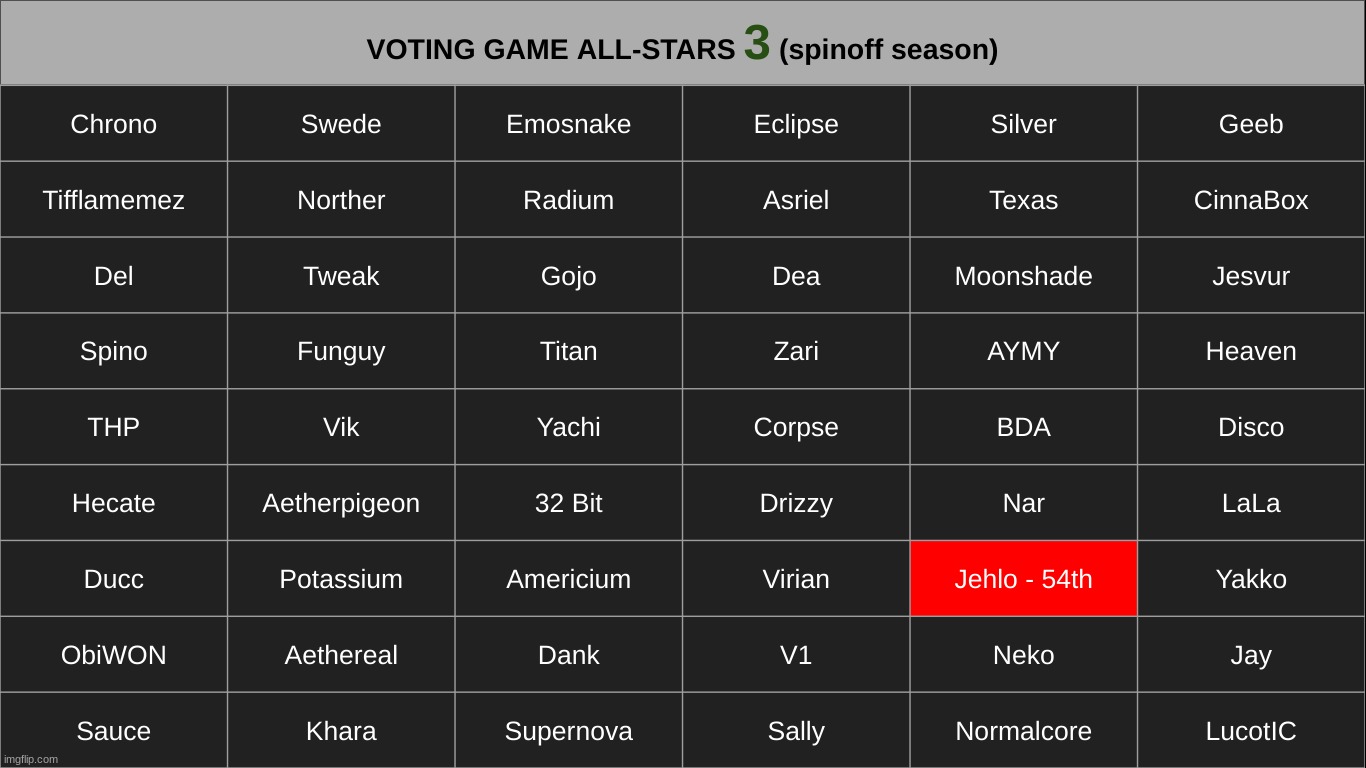The height and width of the screenshot is (768, 1366).
Task: Click the LucotIC cell
Action: [x=1250, y=731]
